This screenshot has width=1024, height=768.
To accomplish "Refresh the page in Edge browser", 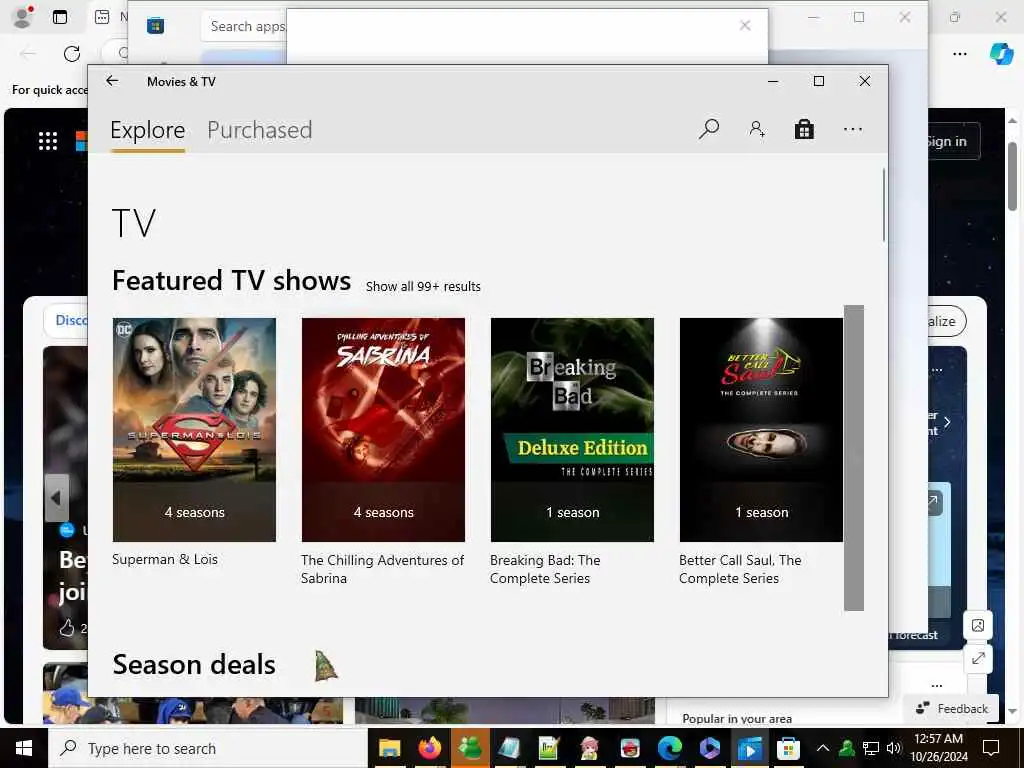I will click(x=72, y=54).
